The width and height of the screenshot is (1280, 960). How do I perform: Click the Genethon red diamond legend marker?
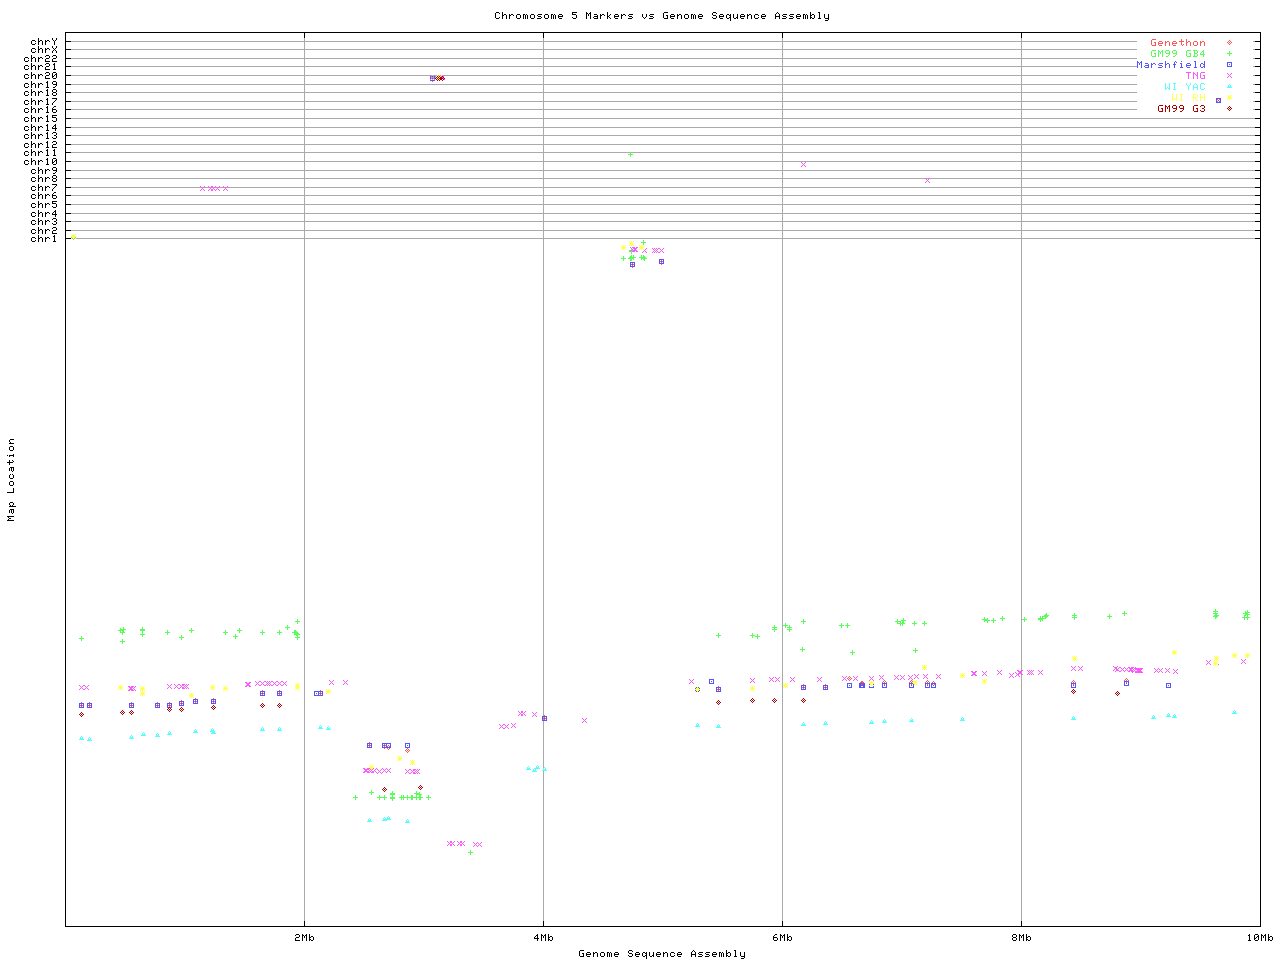pos(1229,43)
